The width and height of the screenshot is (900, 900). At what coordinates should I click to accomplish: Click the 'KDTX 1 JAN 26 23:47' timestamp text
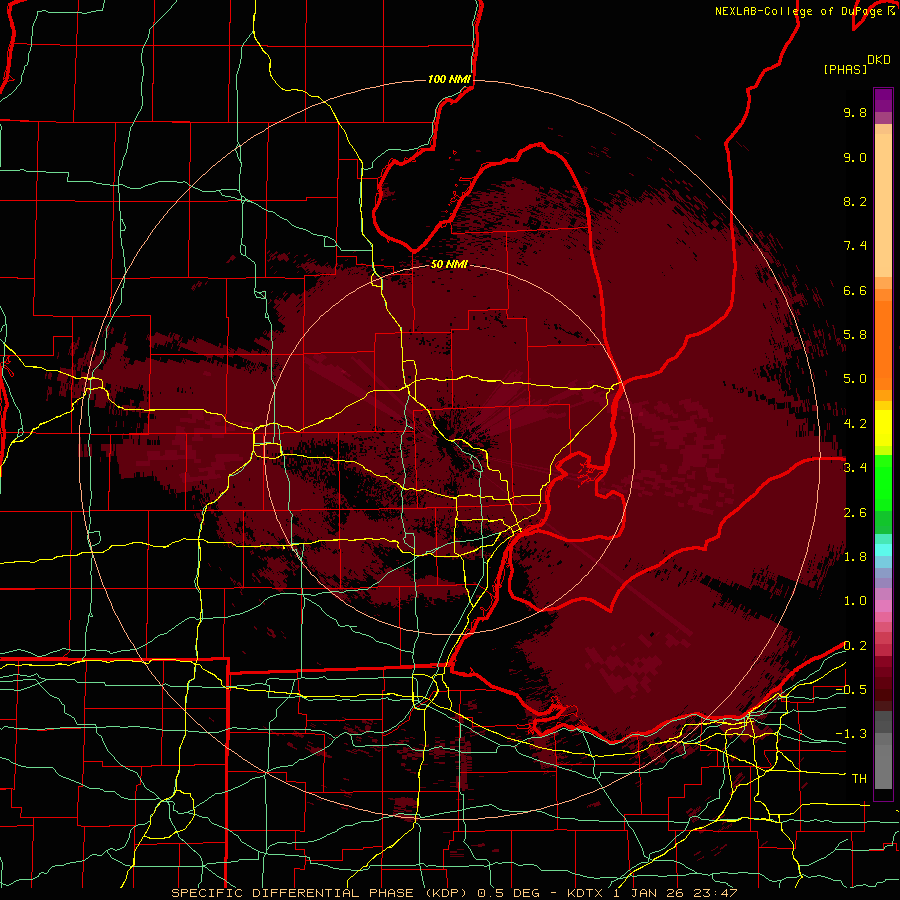(x=652, y=893)
